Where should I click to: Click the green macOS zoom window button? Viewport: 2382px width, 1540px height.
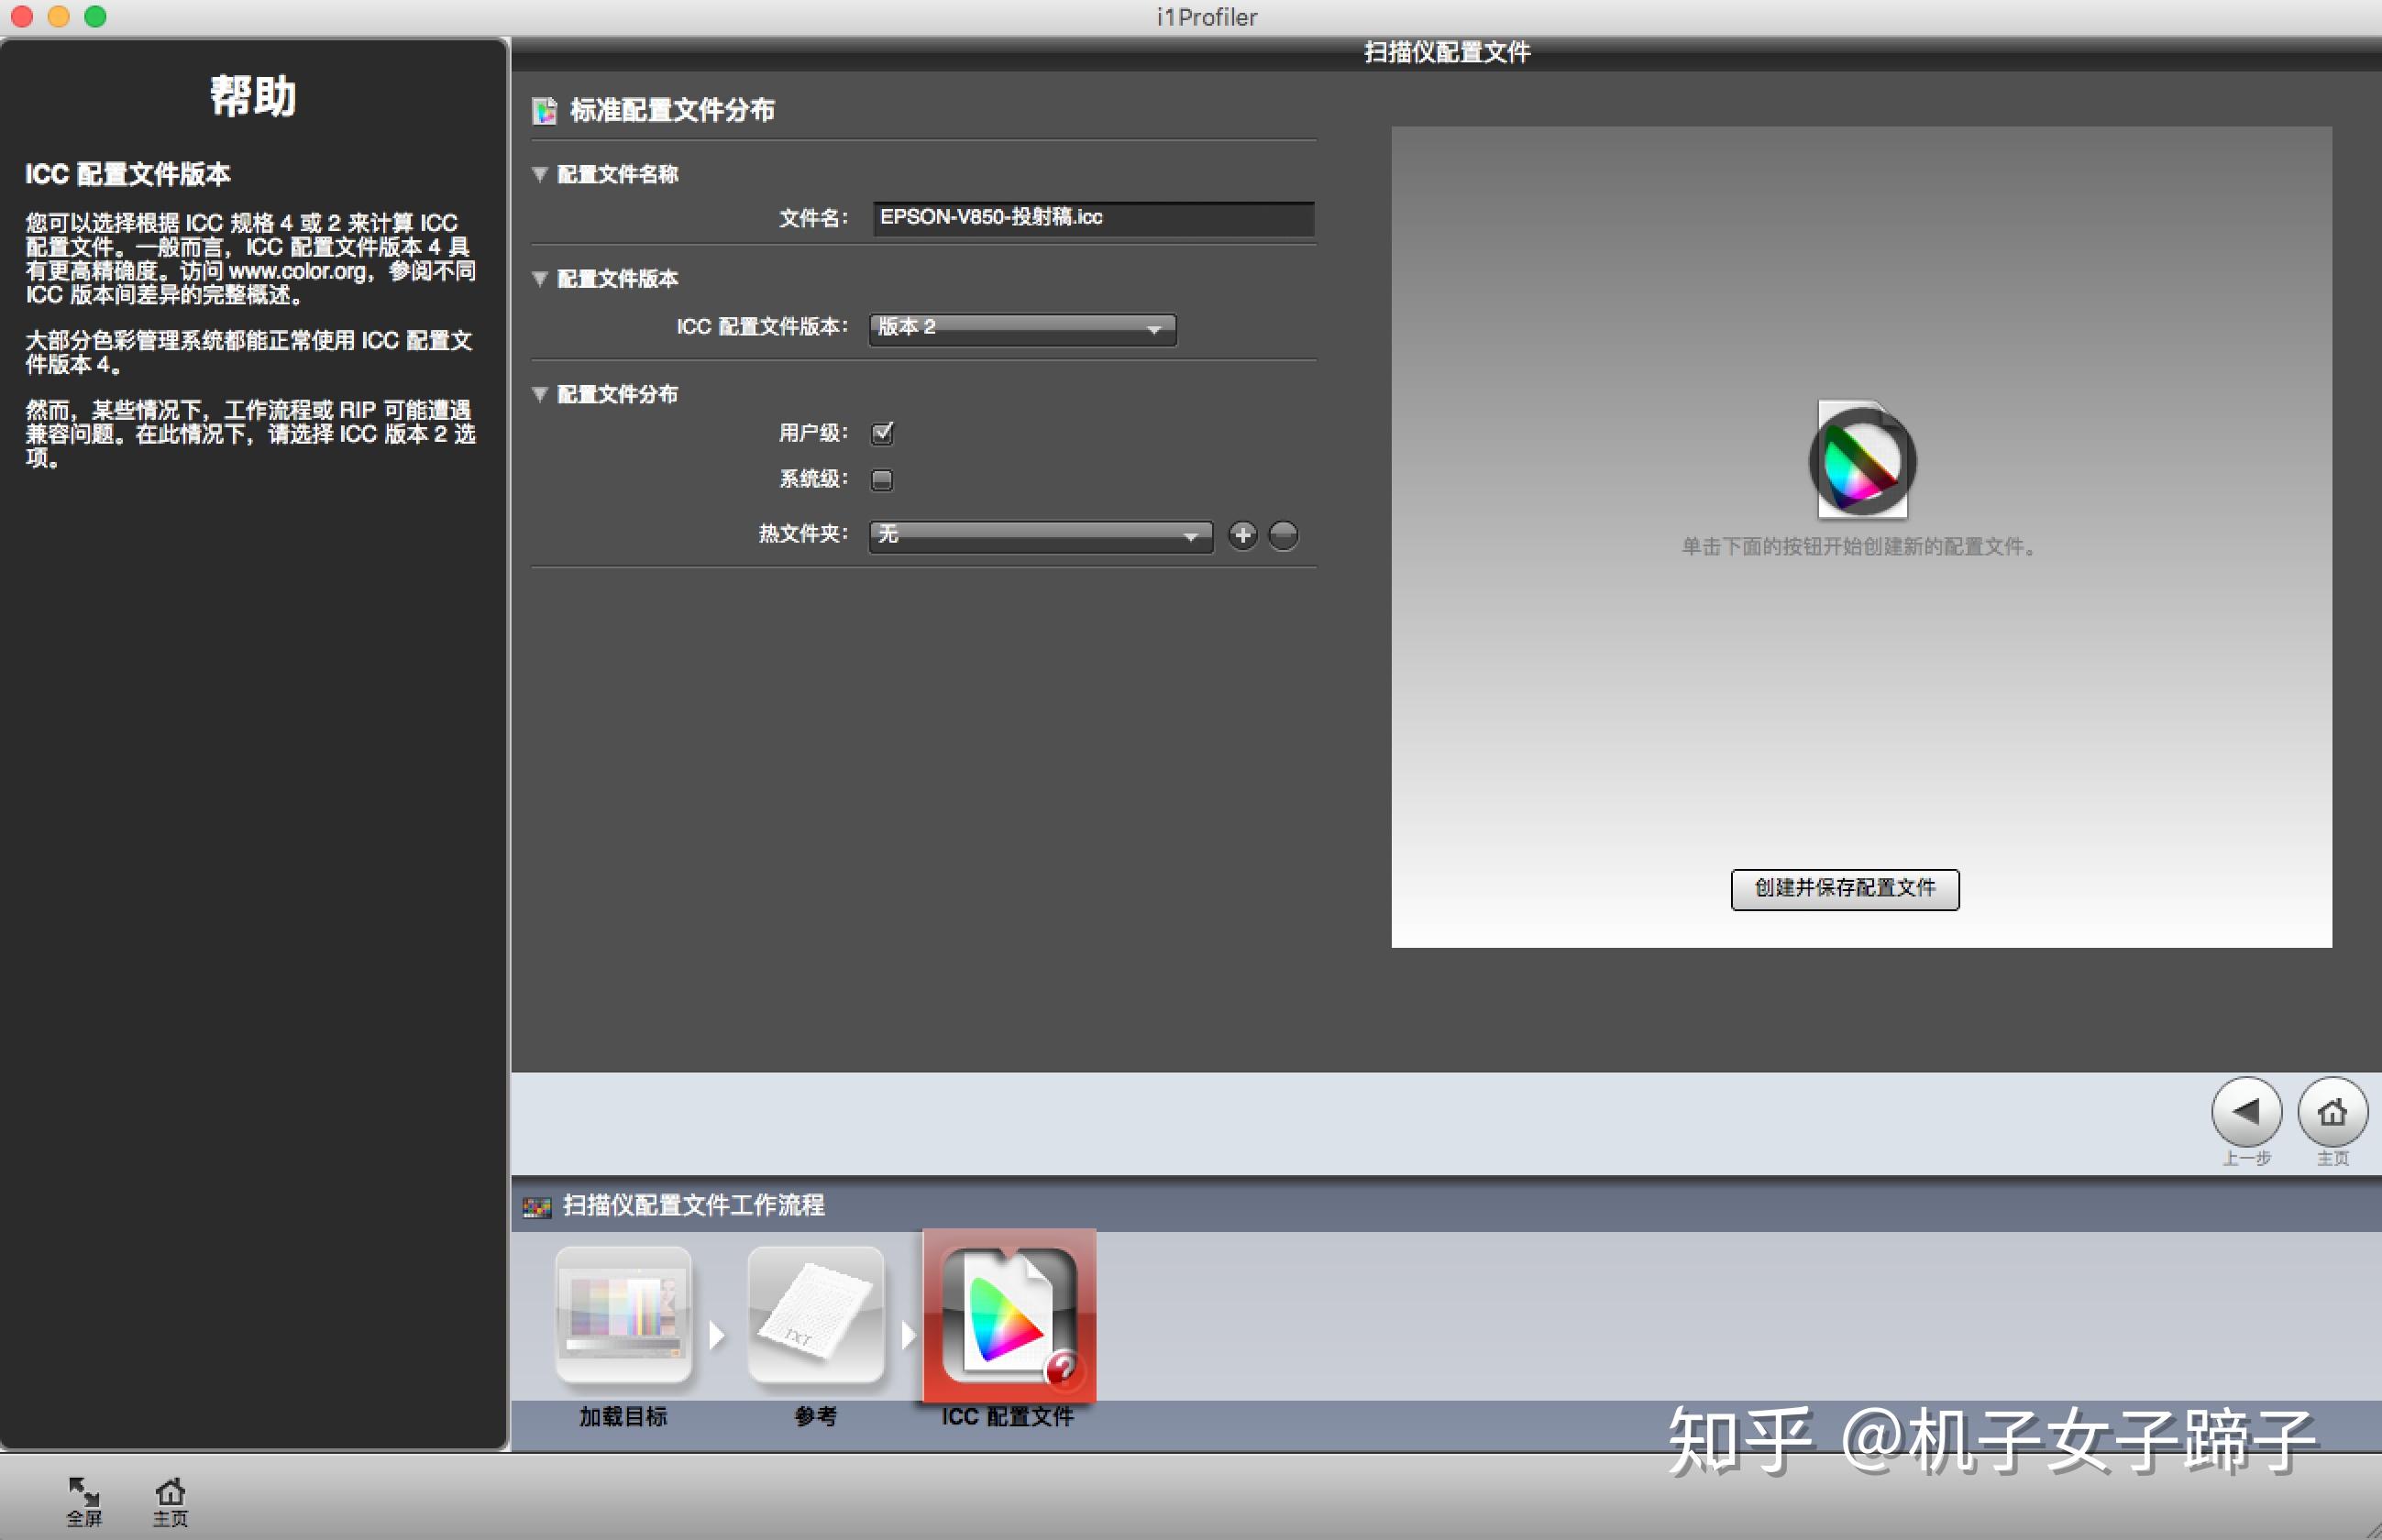point(95,16)
